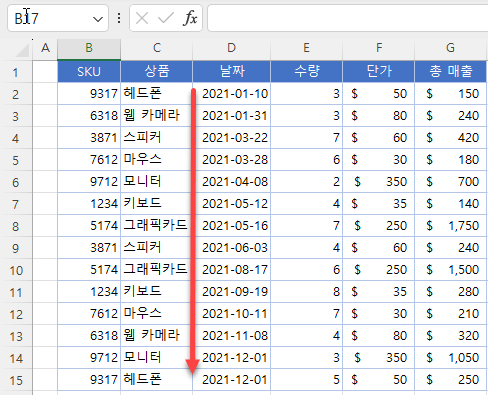
Task: Click the SKU 9712 cell in row 14
Action: [x=89, y=358]
